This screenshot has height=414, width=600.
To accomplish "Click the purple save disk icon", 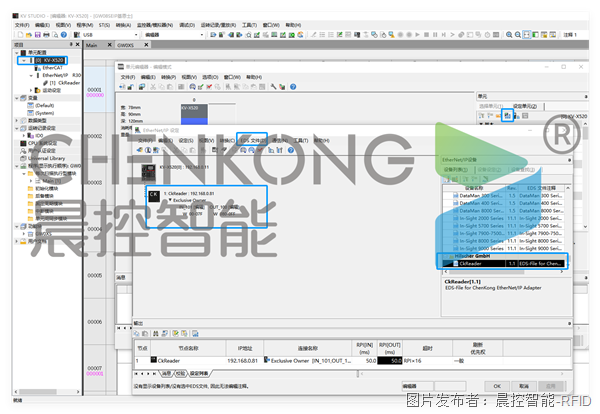I will (x=38, y=35).
